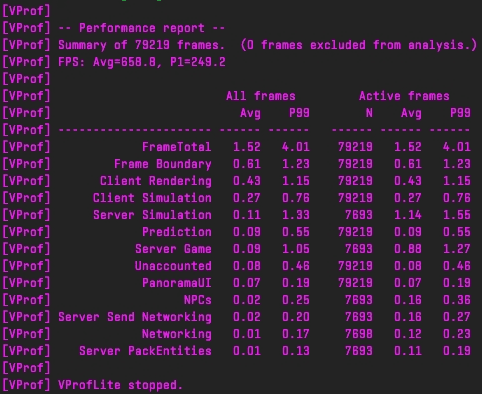The width and height of the screenshot is (482, 394).
Task: Select the 'Frame Boundary' row label
Action: click(x=163, y=164)
